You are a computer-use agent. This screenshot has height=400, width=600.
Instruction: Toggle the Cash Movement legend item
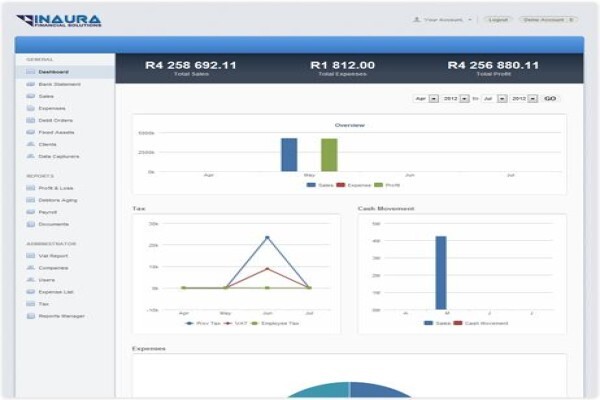coord(481,323)
